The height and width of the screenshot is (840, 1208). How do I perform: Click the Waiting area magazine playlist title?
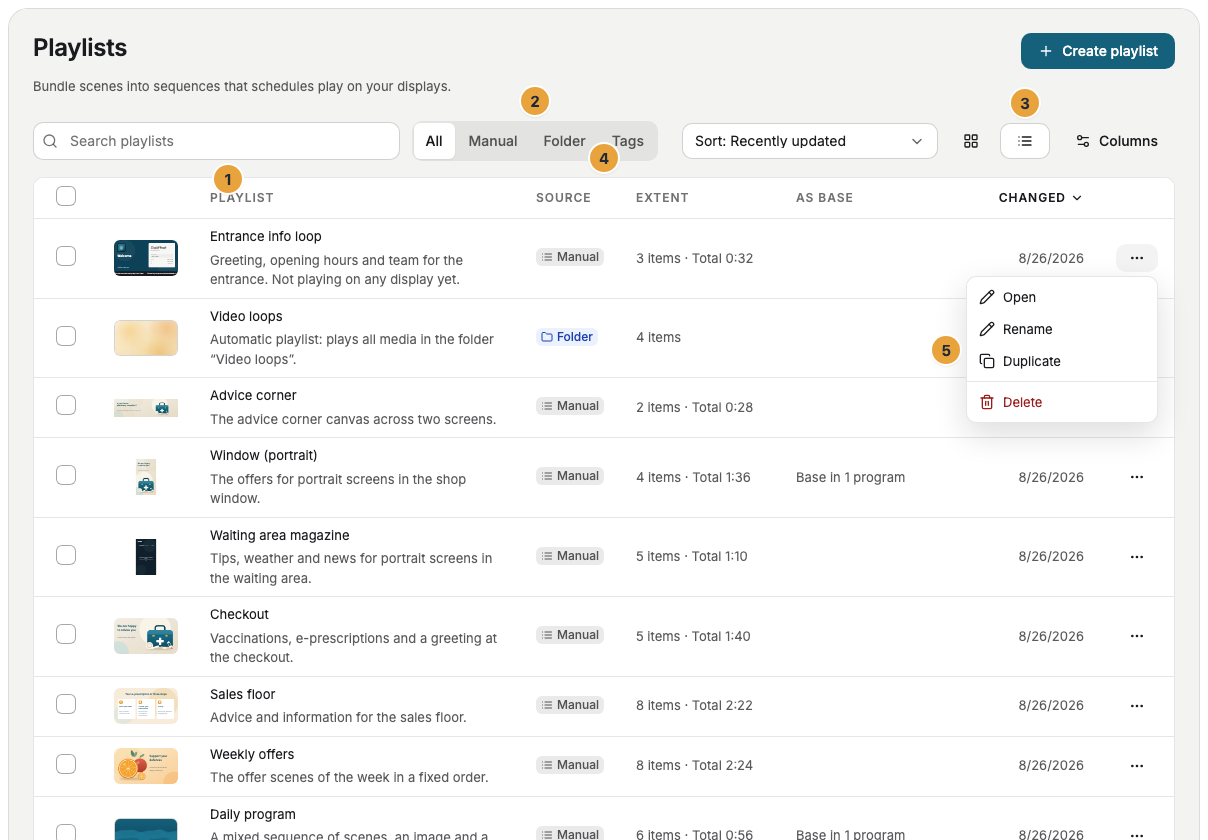280,536
